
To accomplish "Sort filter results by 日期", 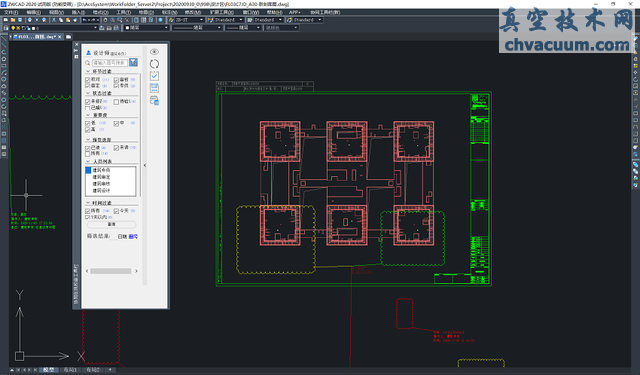I will [122, 237].
